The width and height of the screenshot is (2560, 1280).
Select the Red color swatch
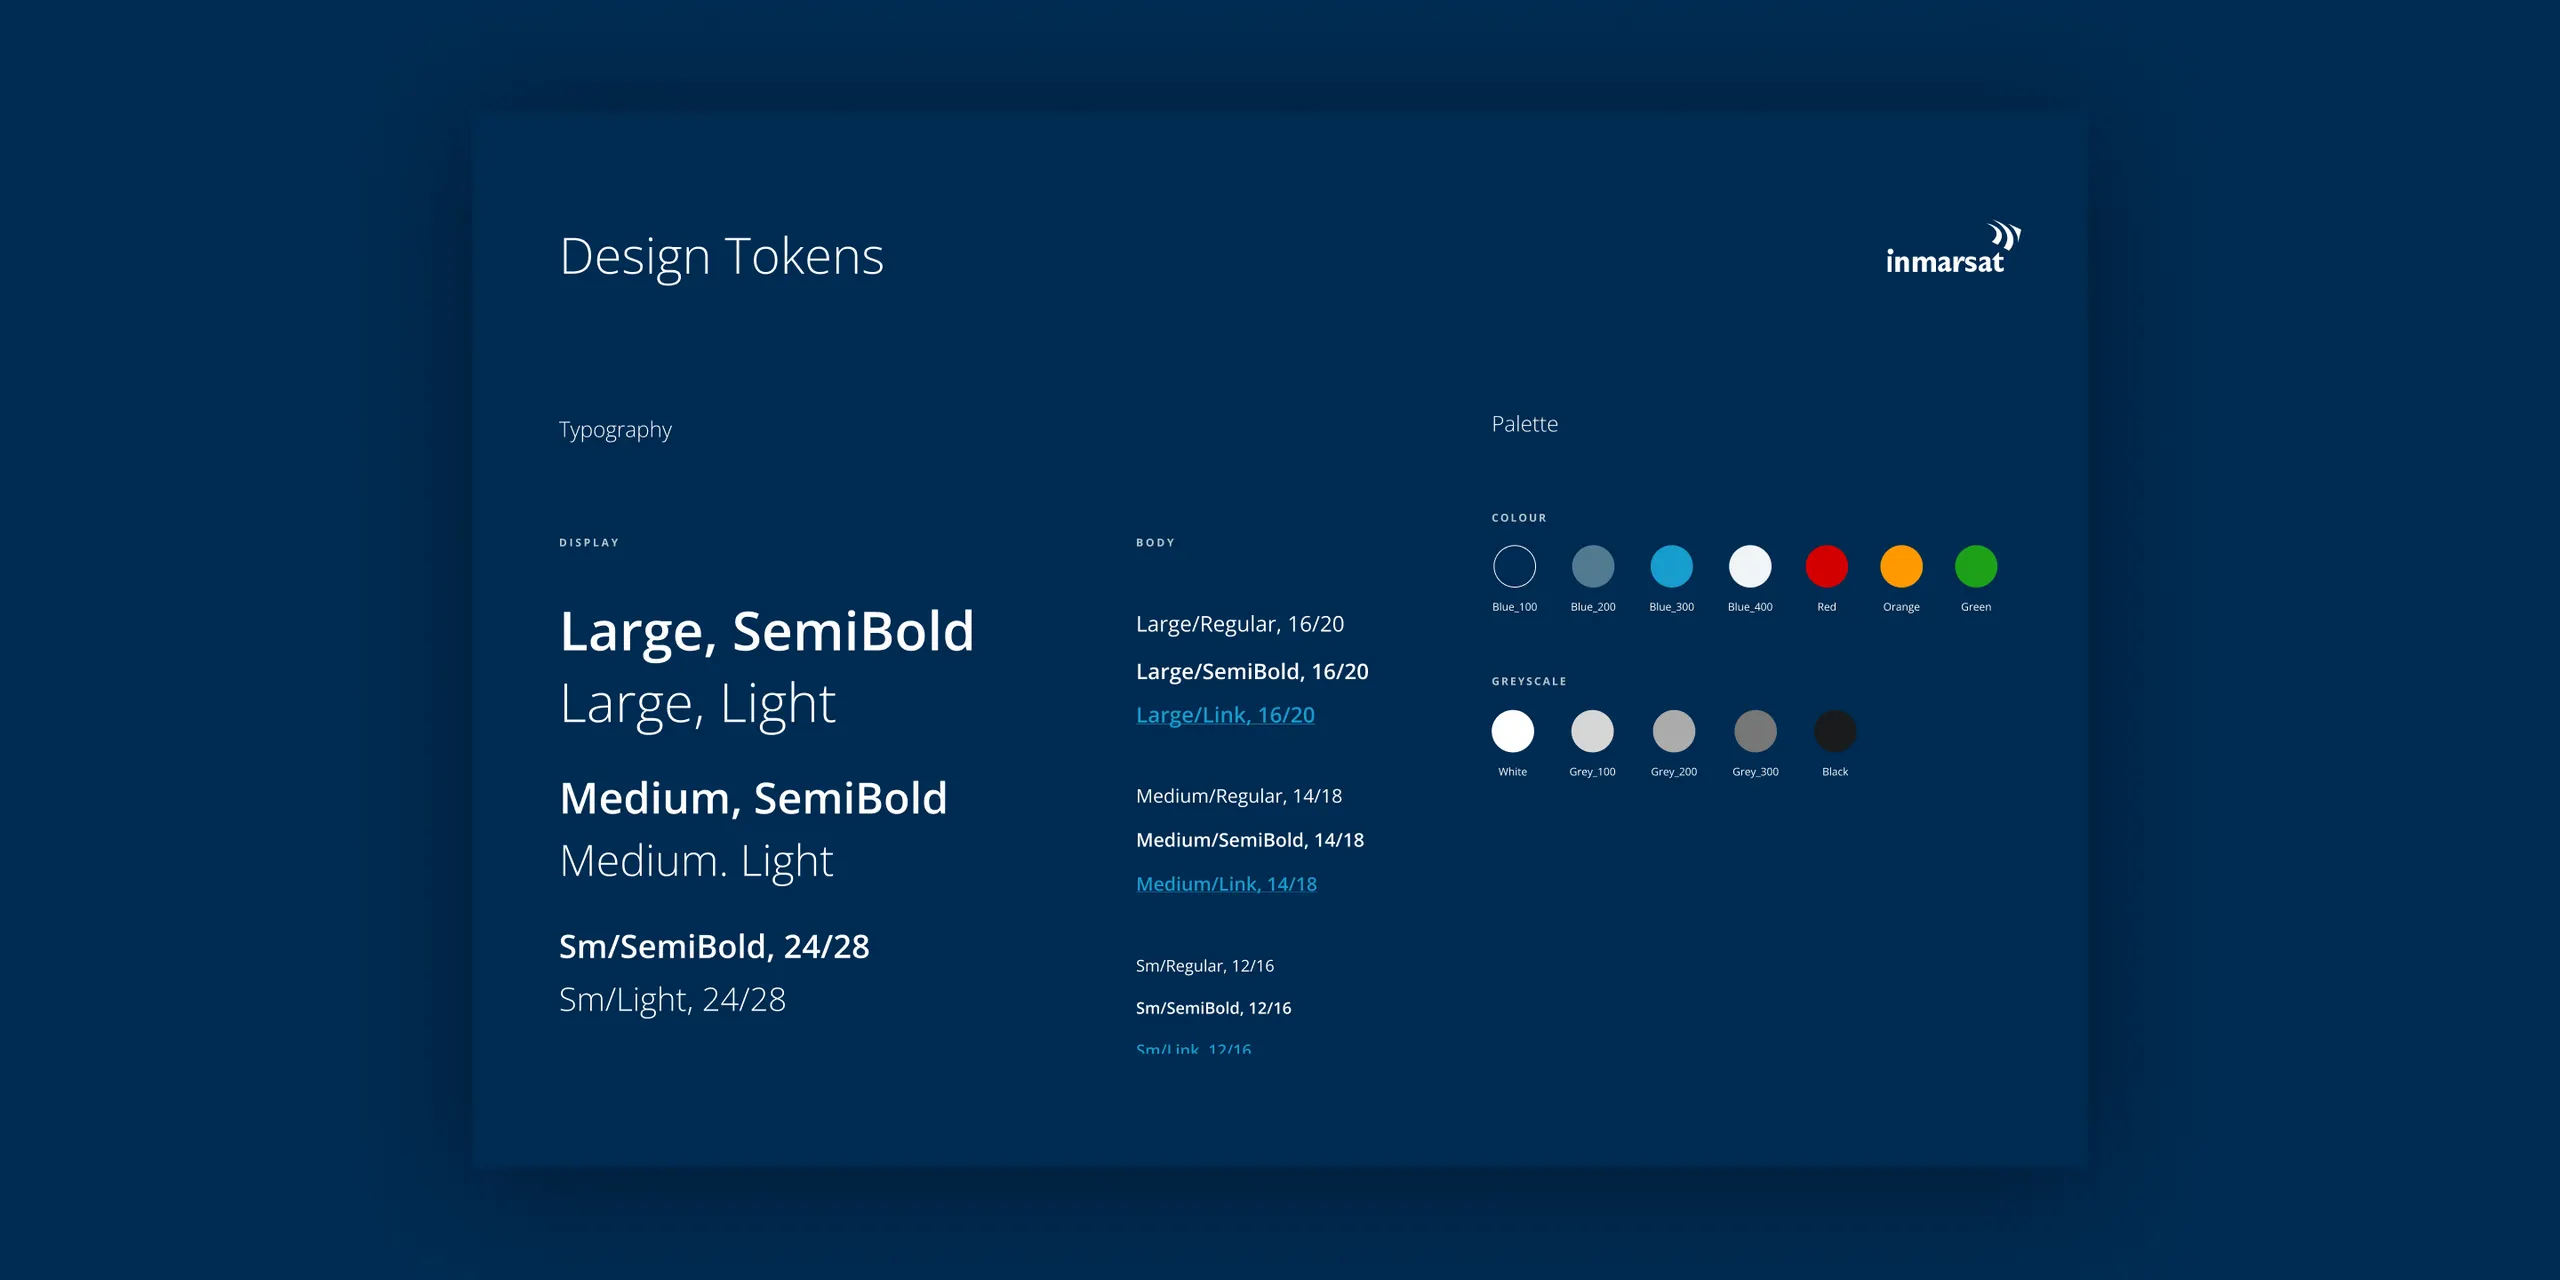(1829, 568)
